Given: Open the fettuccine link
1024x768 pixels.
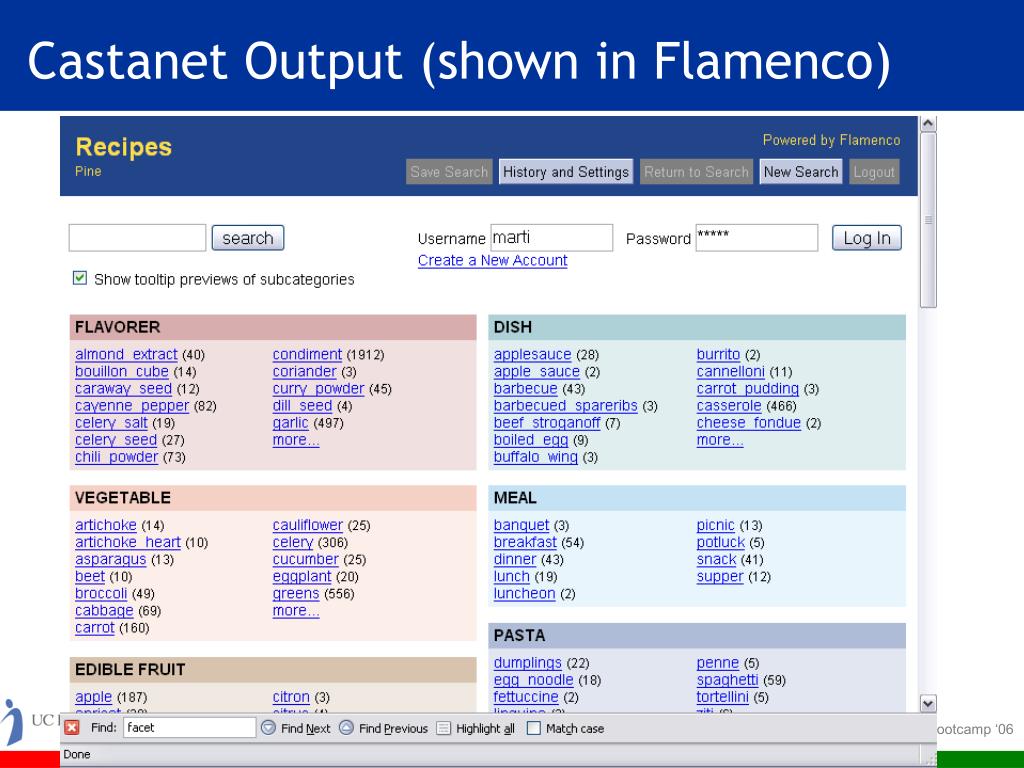Looking at the screenshot, I should tap(526, 697).
